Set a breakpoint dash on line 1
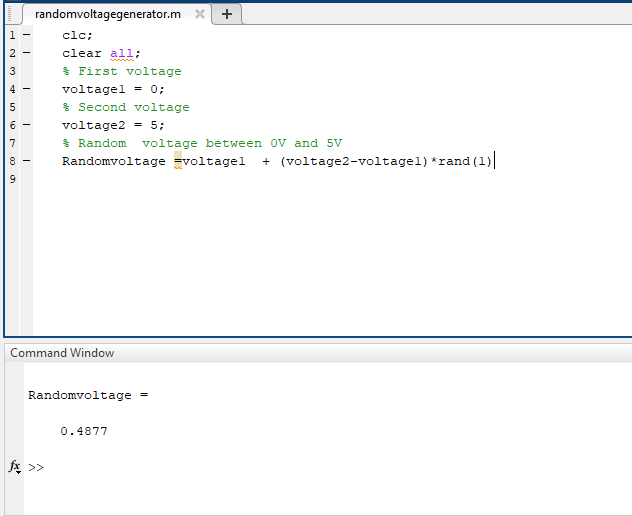632x516 pixels. coord(27,35)
